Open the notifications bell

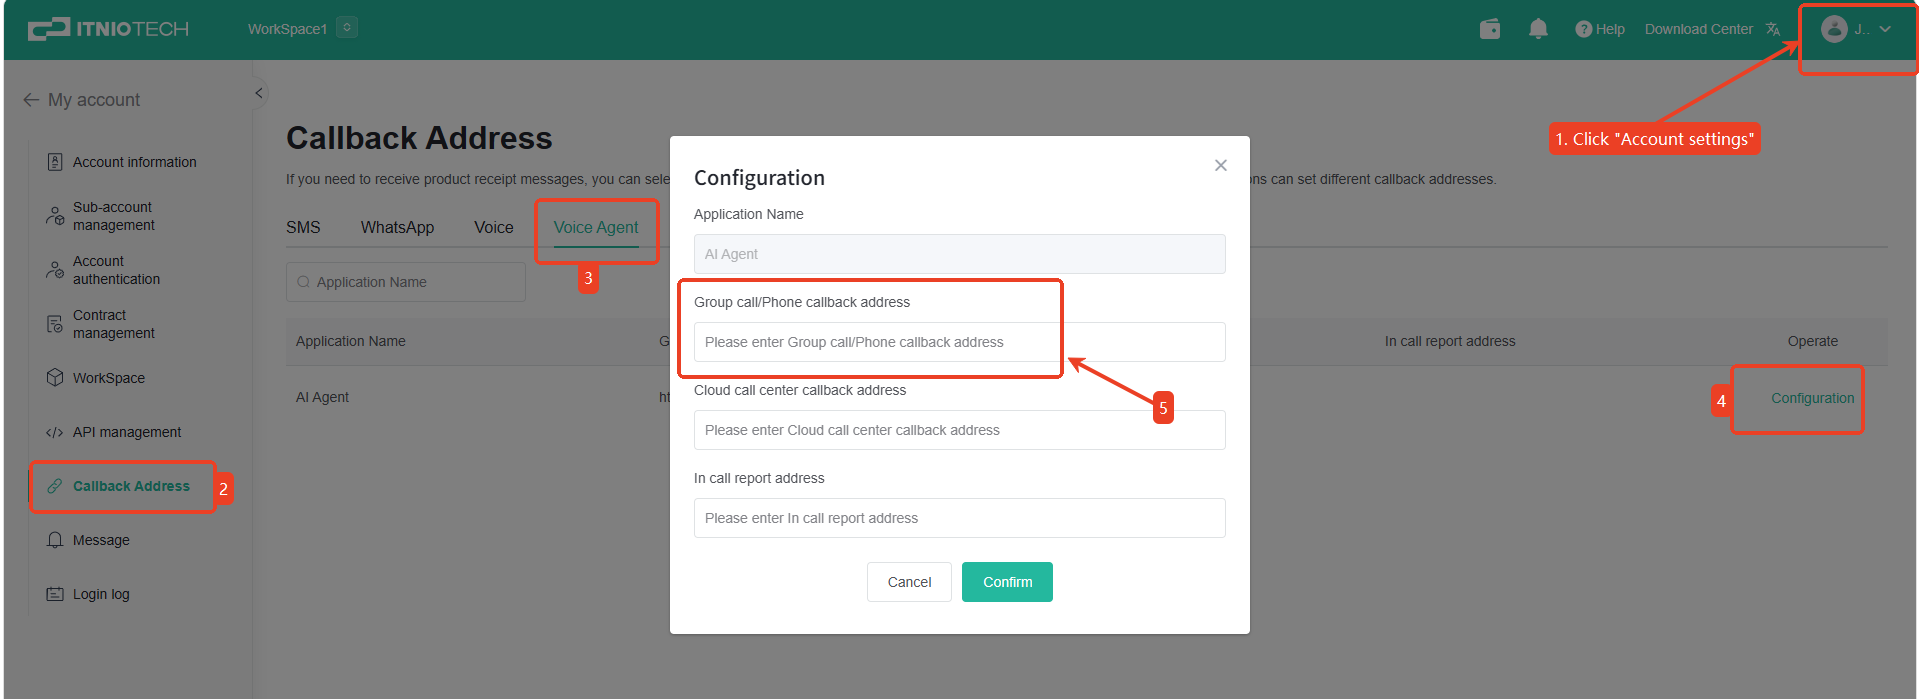click(1538, 29)
